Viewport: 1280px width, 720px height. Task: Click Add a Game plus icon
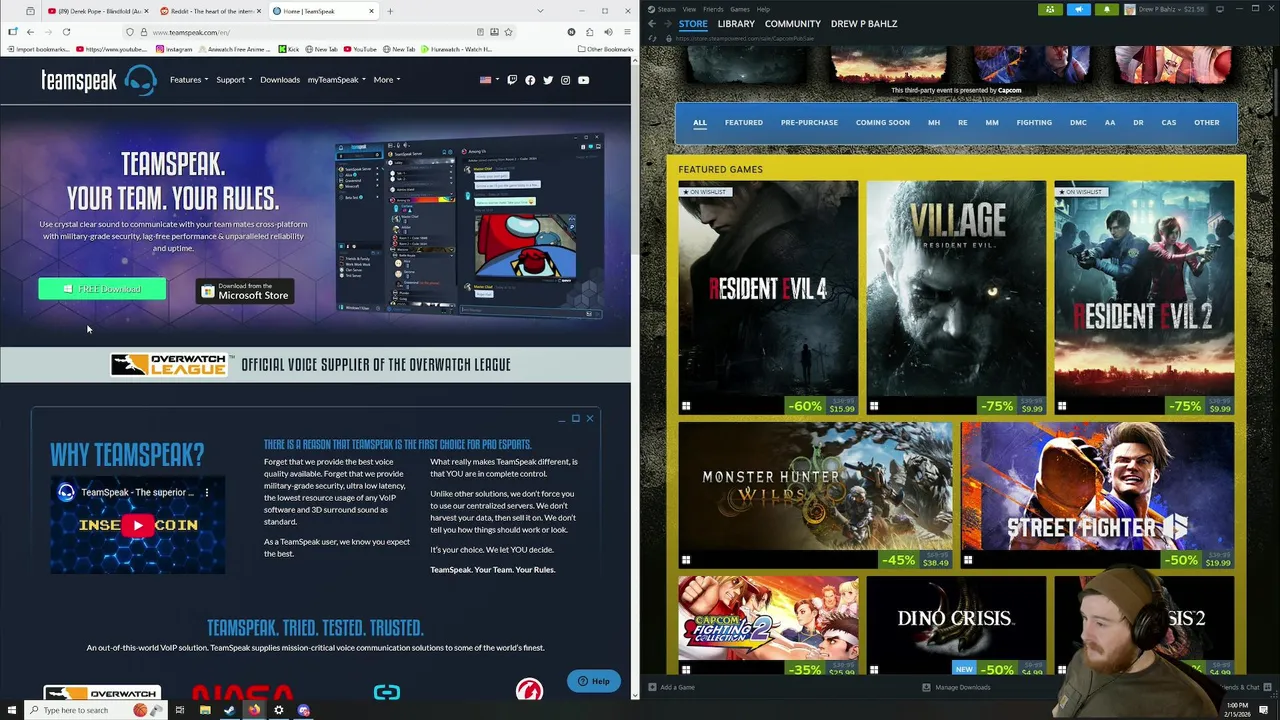point(652,687)
